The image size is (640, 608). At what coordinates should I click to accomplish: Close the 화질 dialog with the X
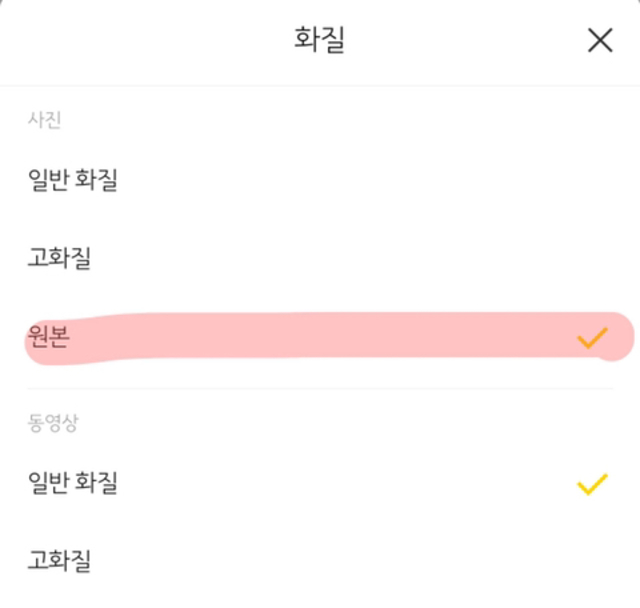(x=600, y=40)
